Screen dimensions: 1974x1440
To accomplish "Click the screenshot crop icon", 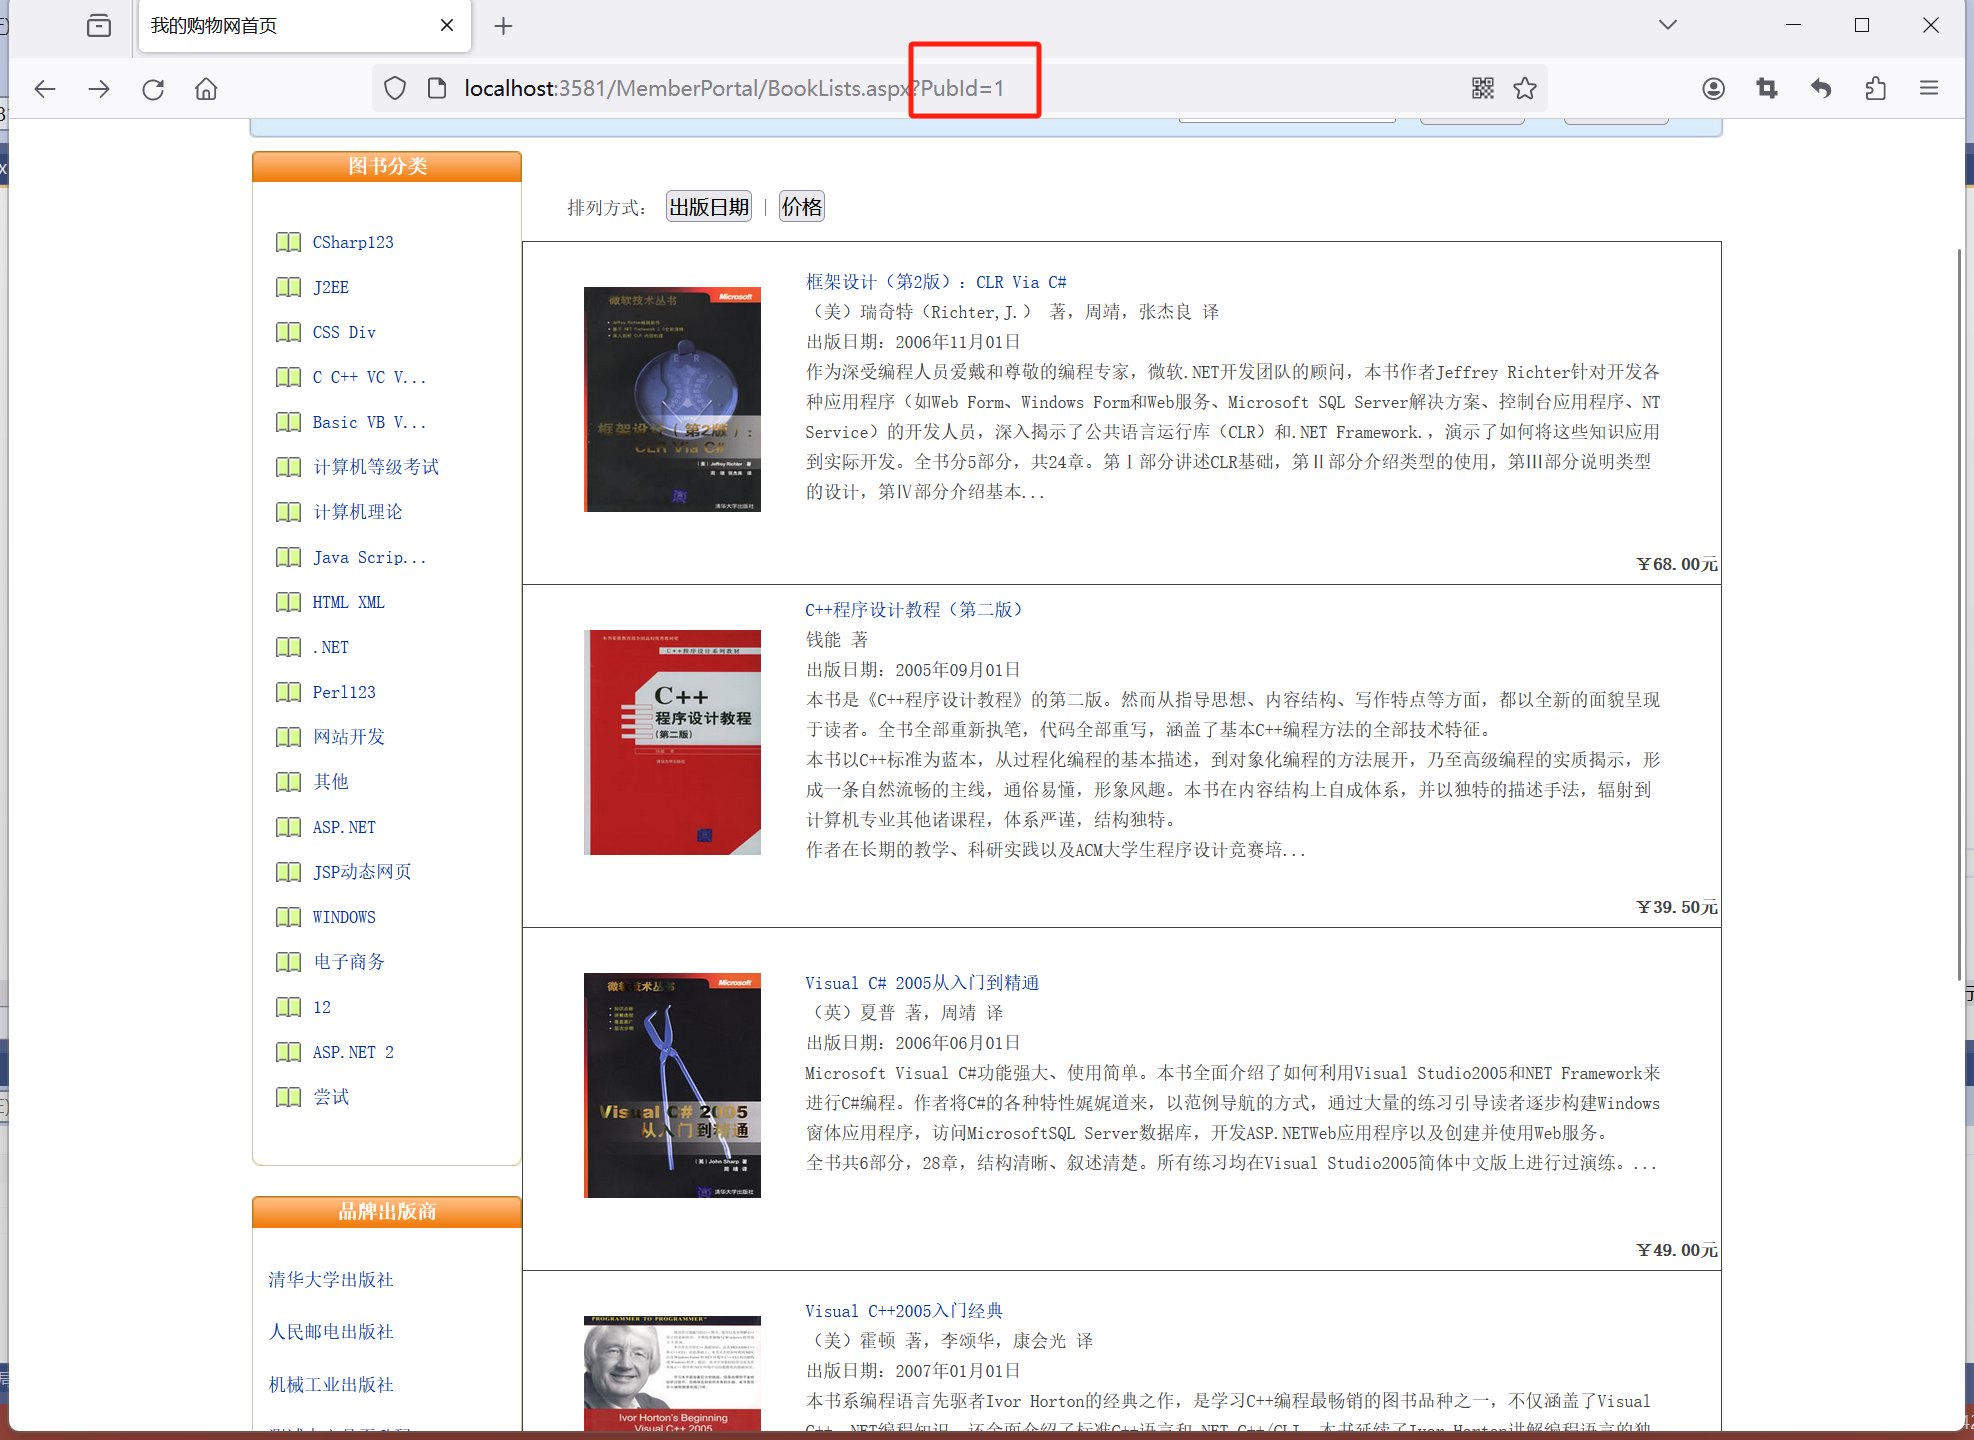I will pos(1767,88).
